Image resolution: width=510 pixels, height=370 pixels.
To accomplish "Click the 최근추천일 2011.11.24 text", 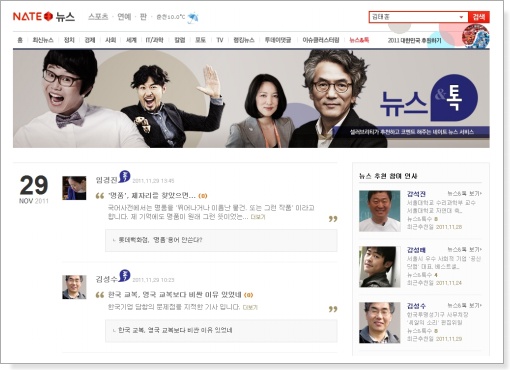I will tap(434, 283).
